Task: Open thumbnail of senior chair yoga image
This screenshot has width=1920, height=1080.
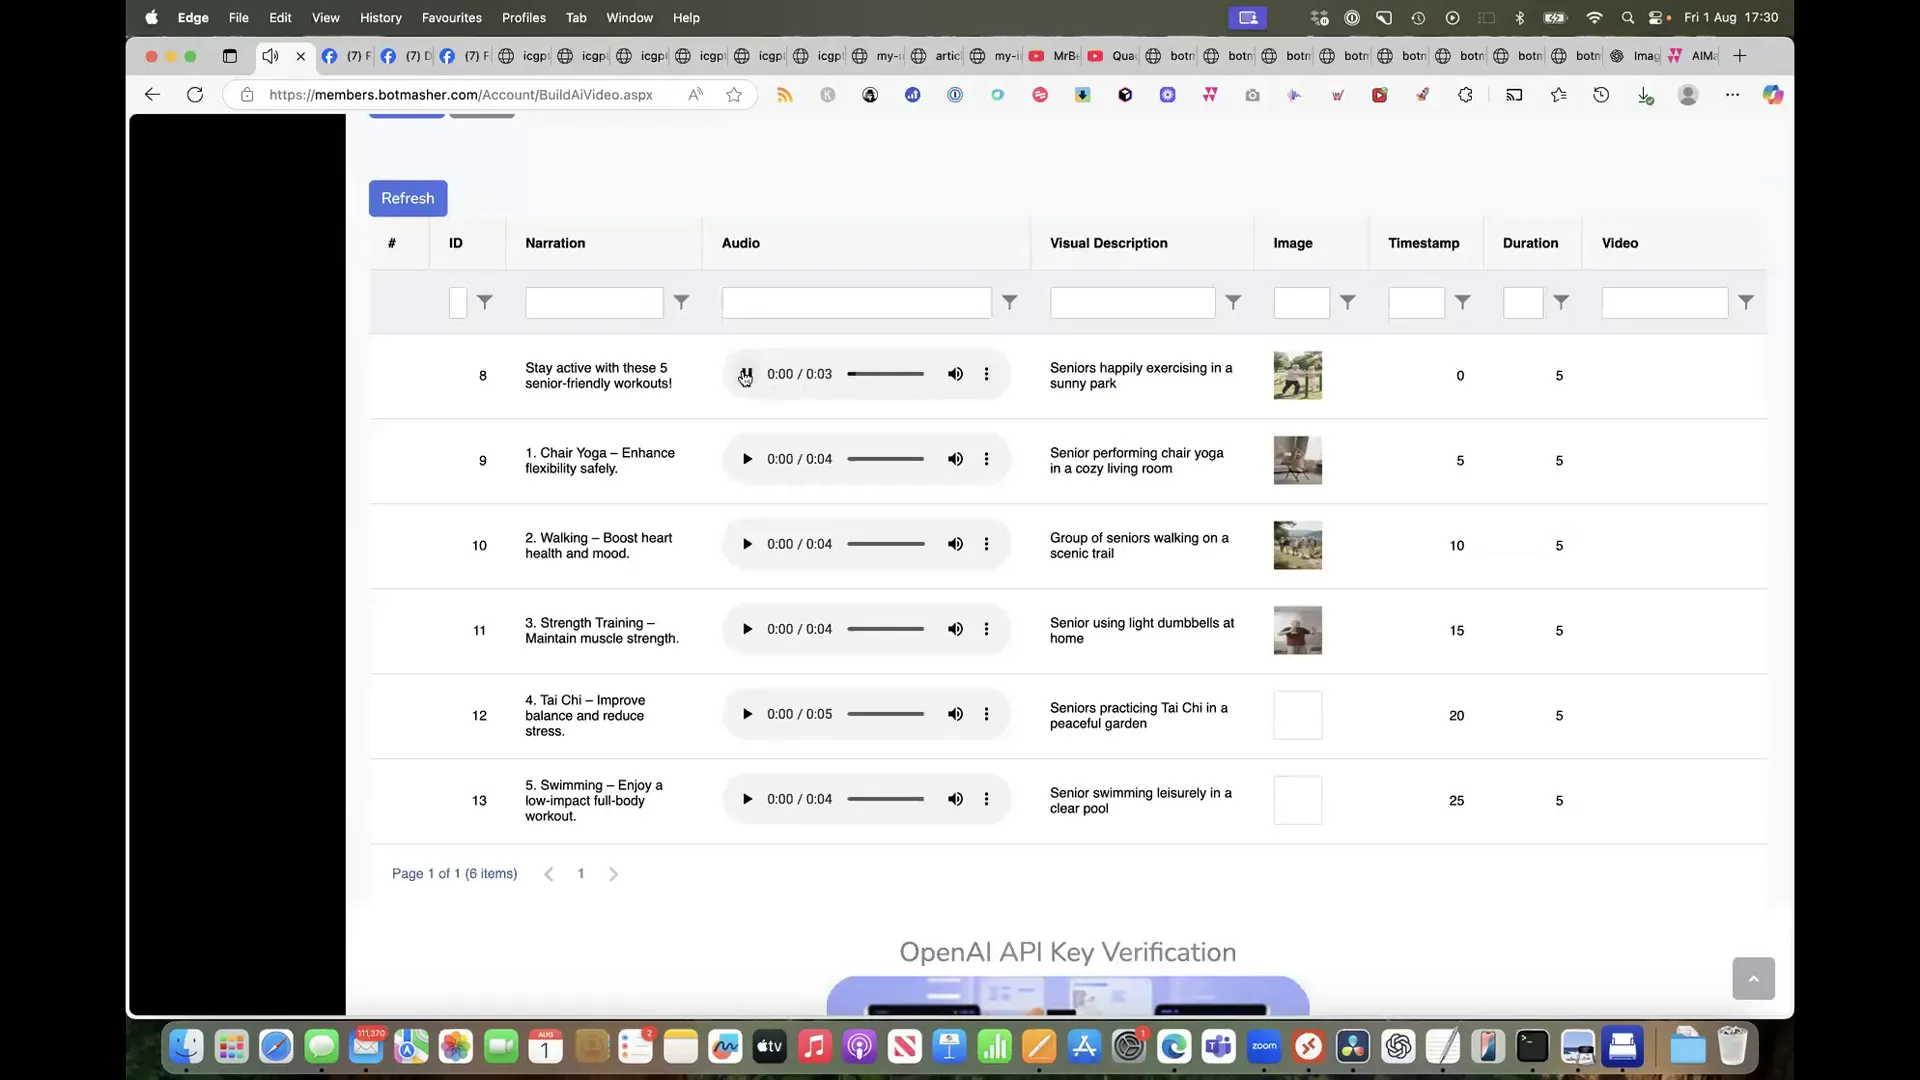Action: pos(1298,460)
